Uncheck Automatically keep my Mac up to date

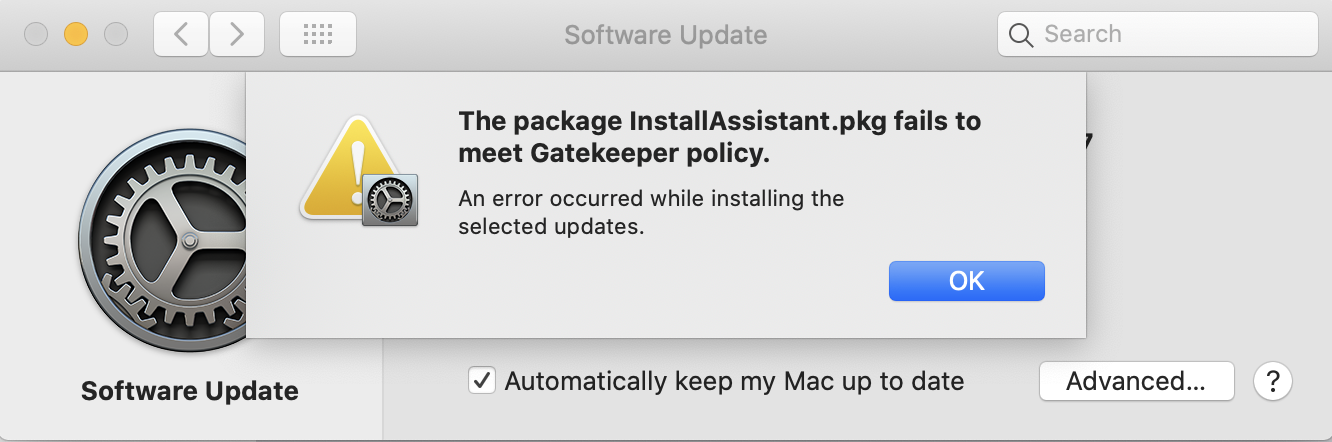point(483,381)
